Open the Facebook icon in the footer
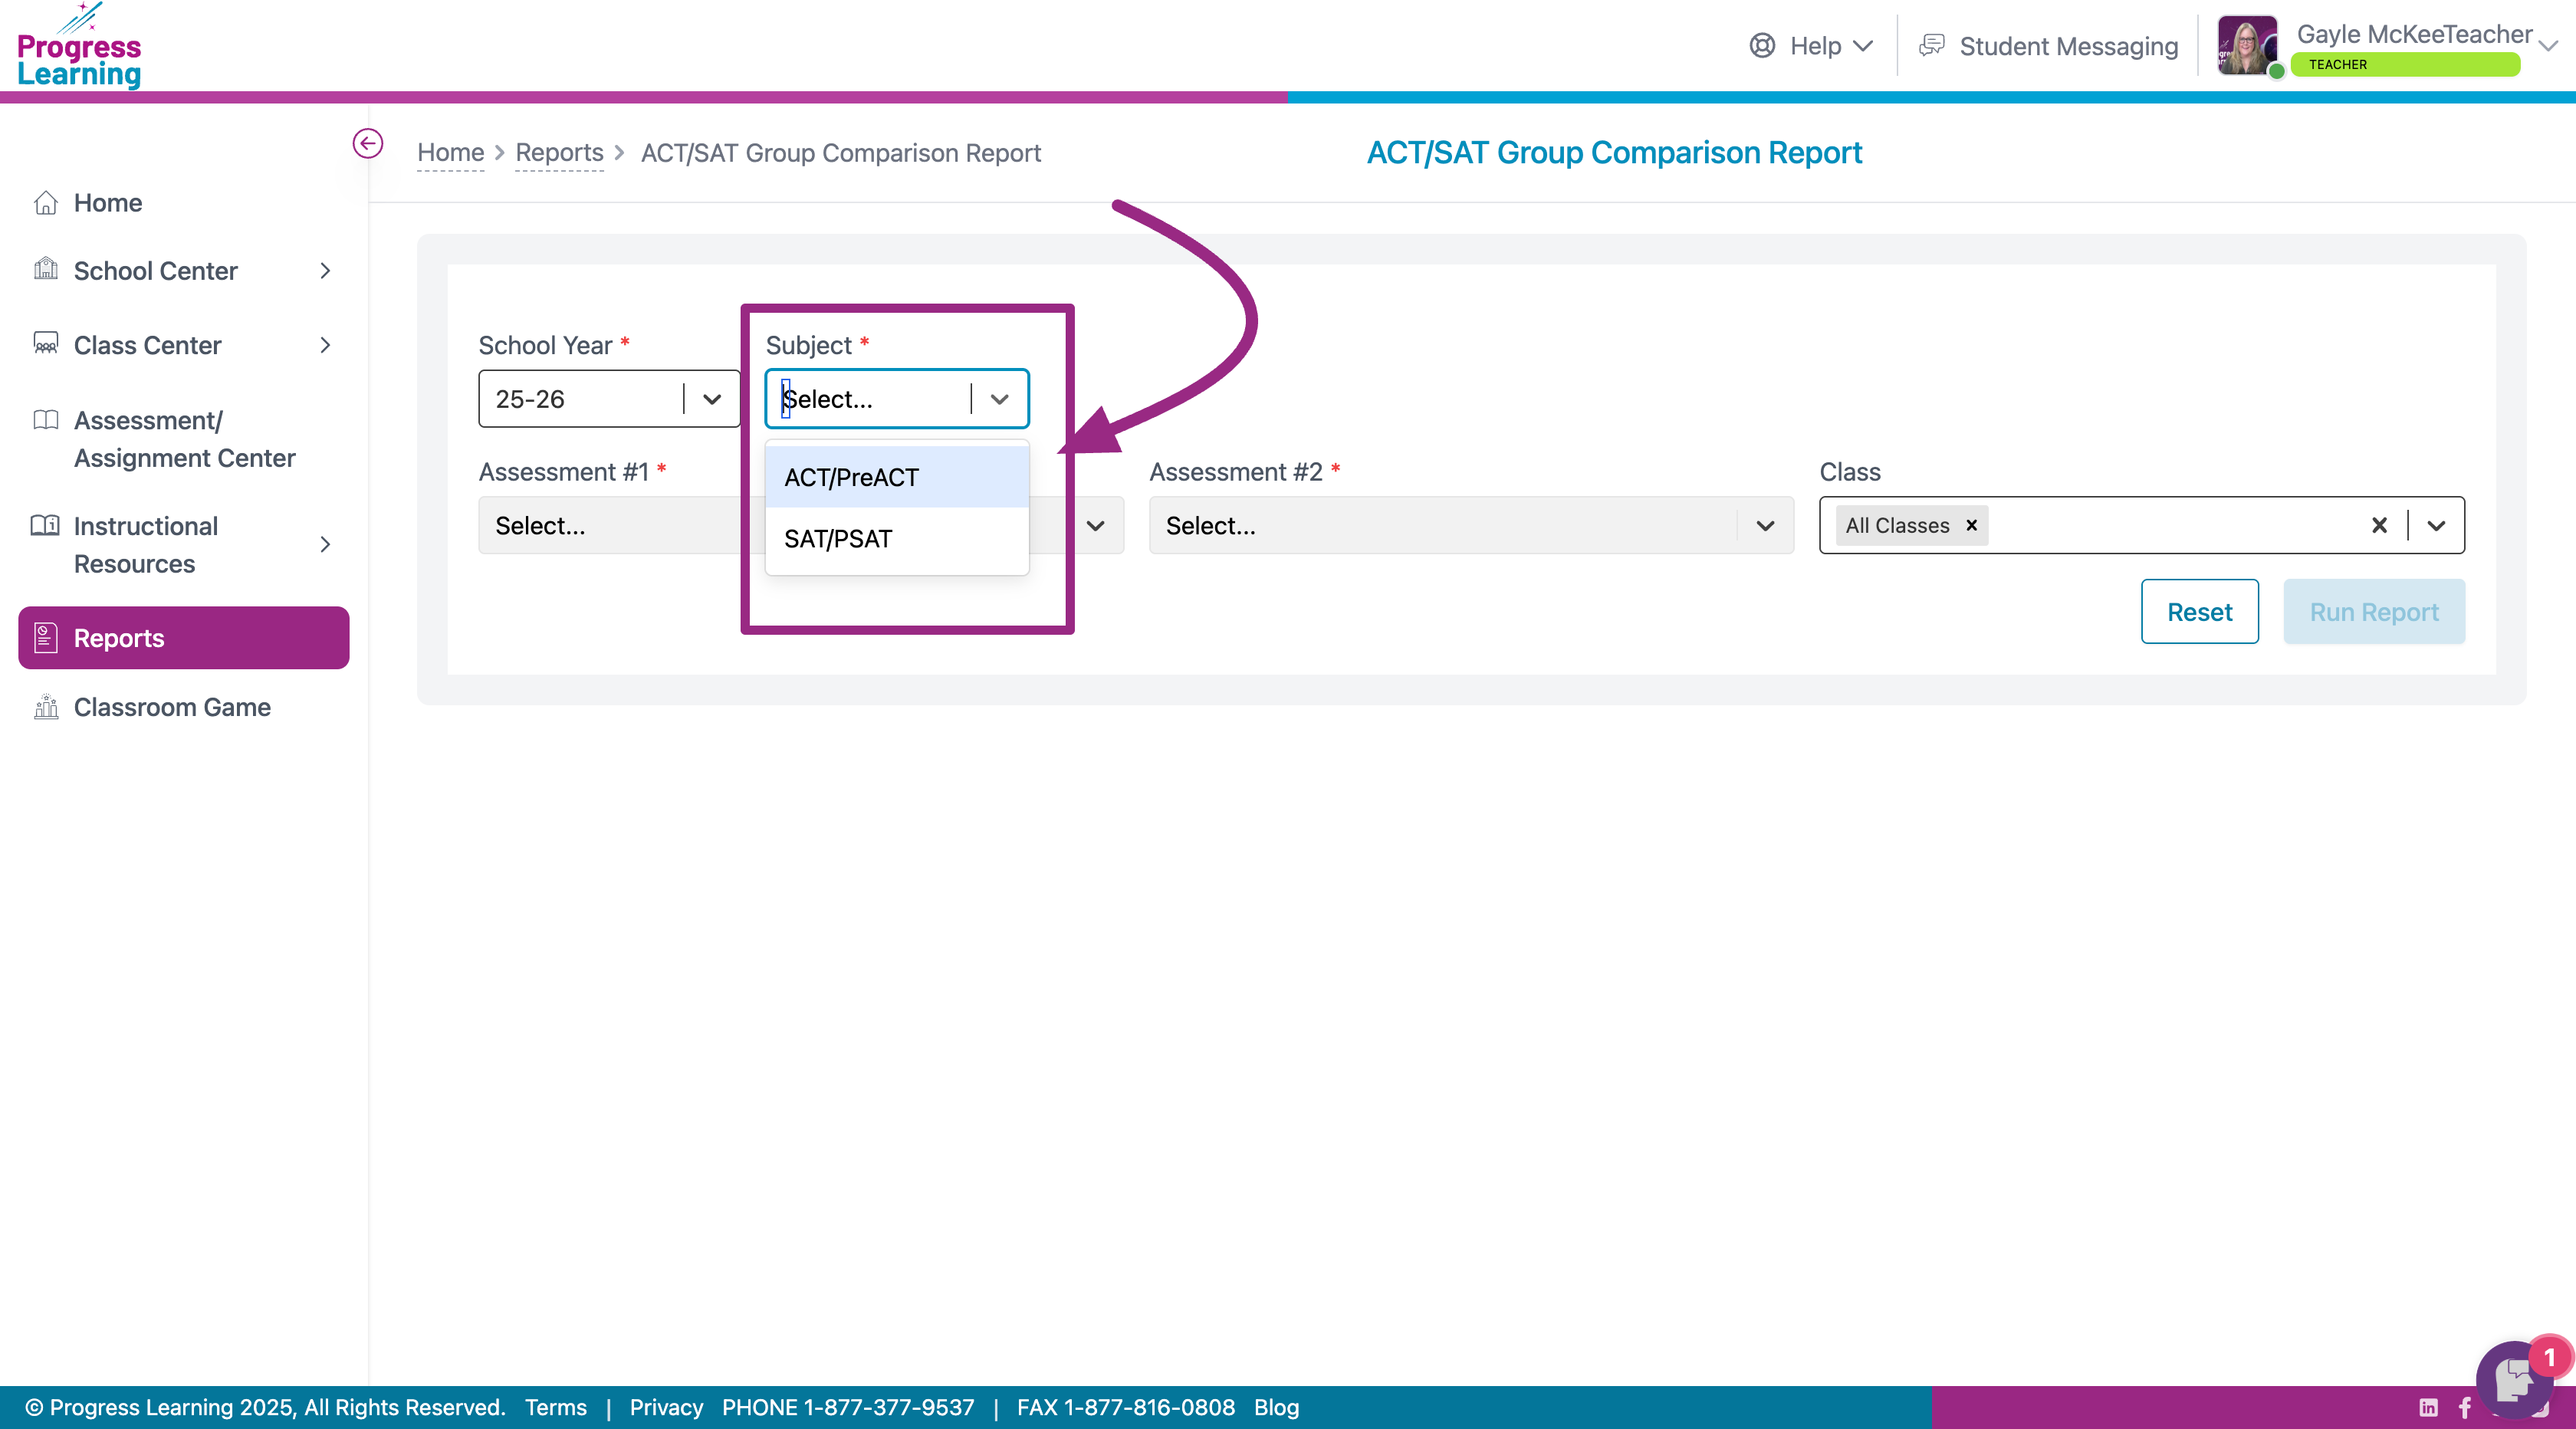 2465,1408
